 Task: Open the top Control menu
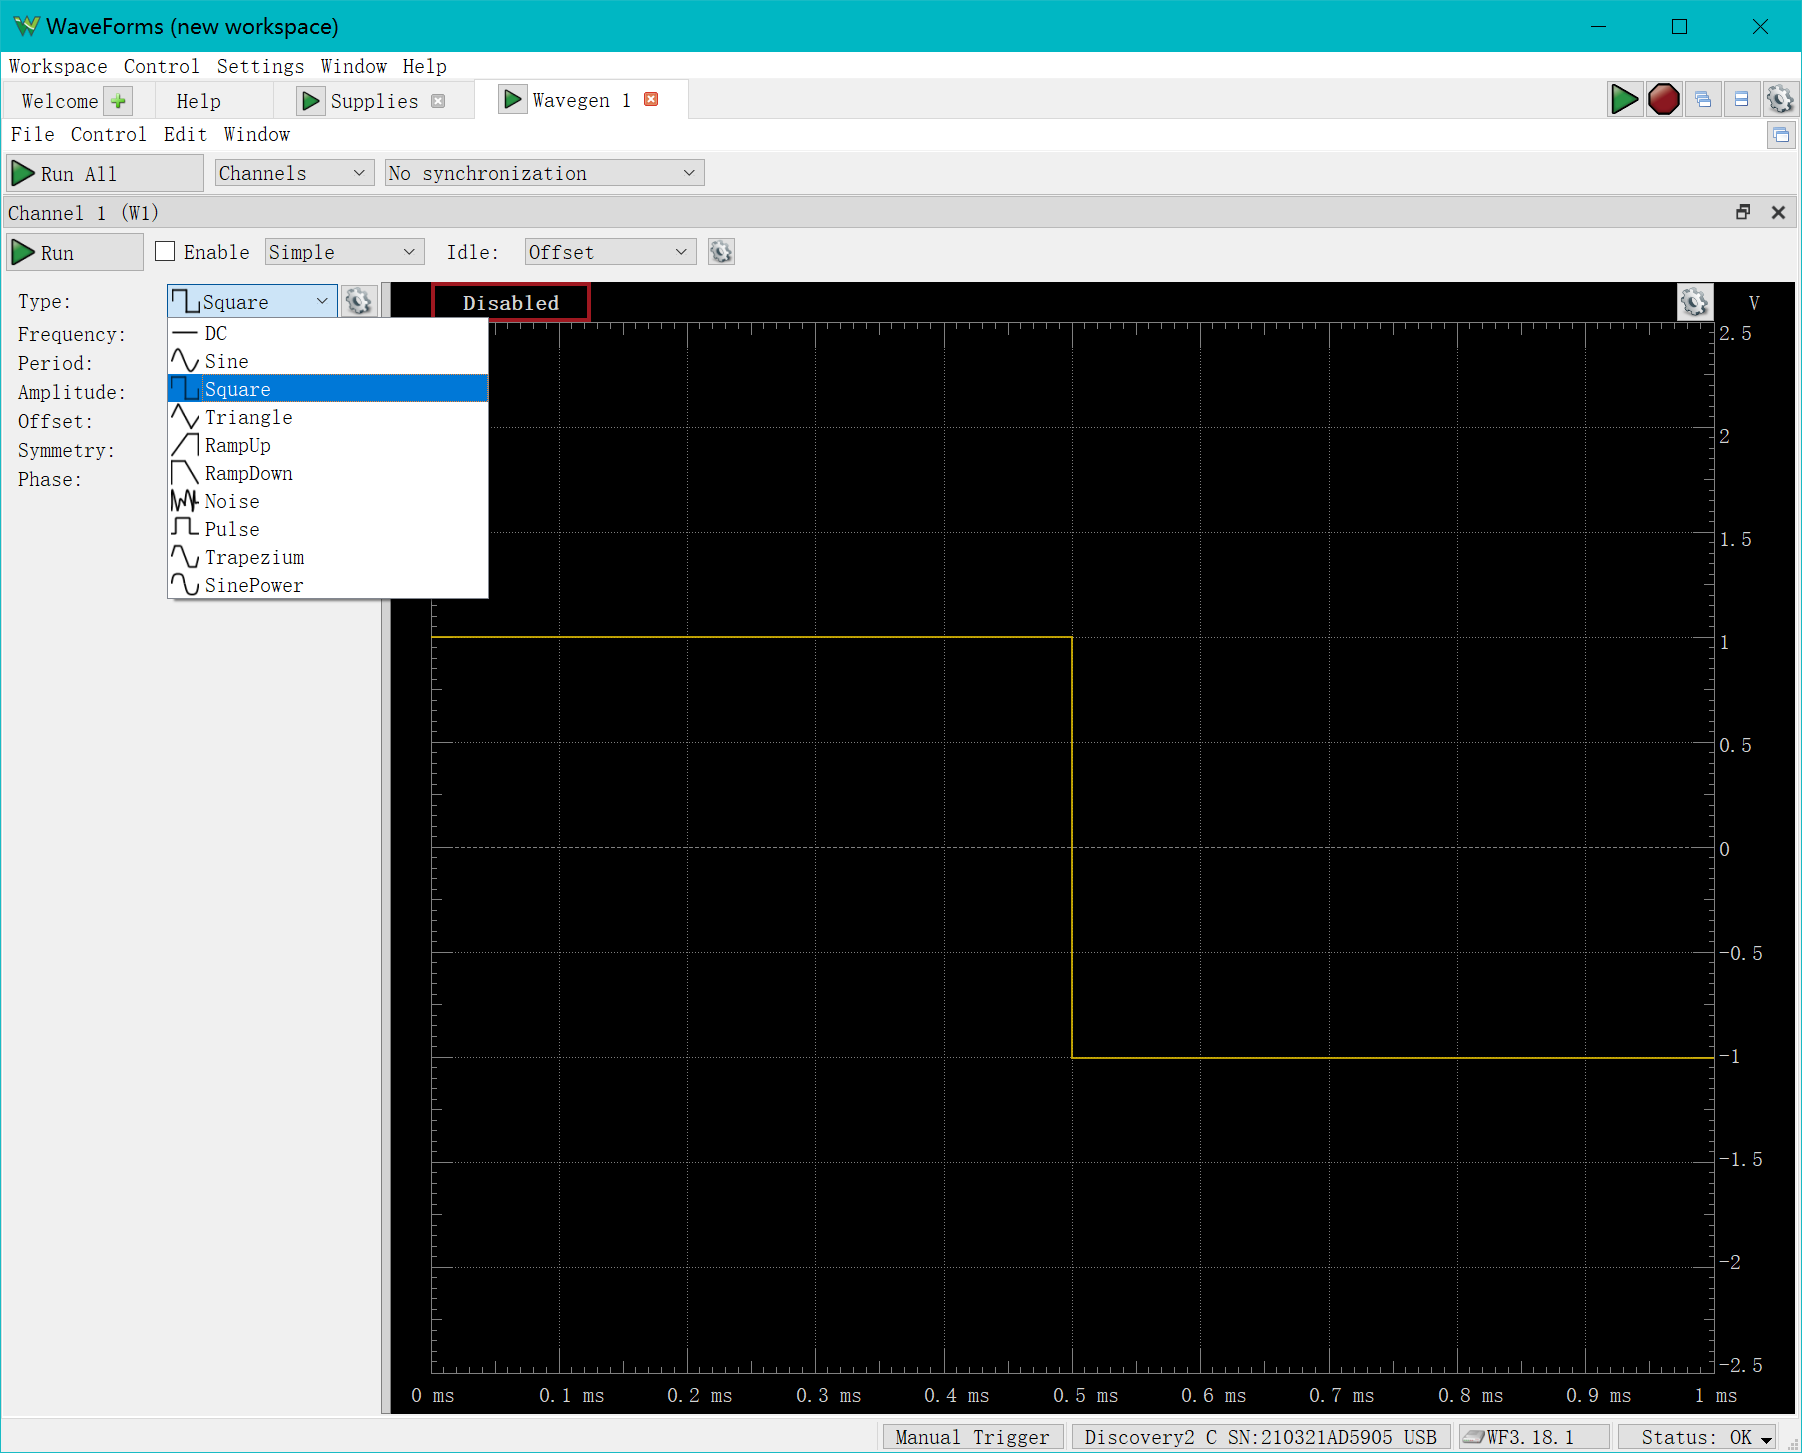162,66
